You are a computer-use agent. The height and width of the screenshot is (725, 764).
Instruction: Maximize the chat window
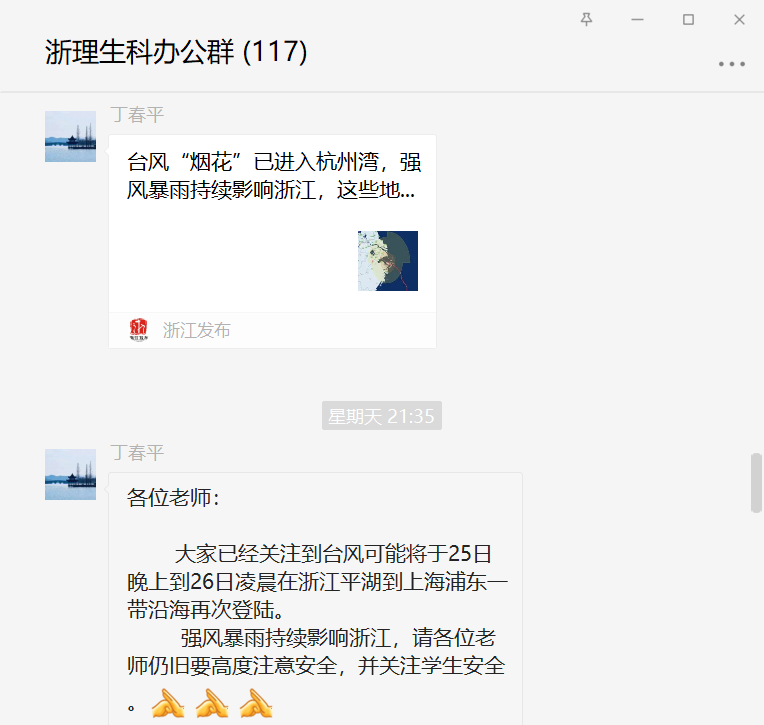(x=688, y=19)
